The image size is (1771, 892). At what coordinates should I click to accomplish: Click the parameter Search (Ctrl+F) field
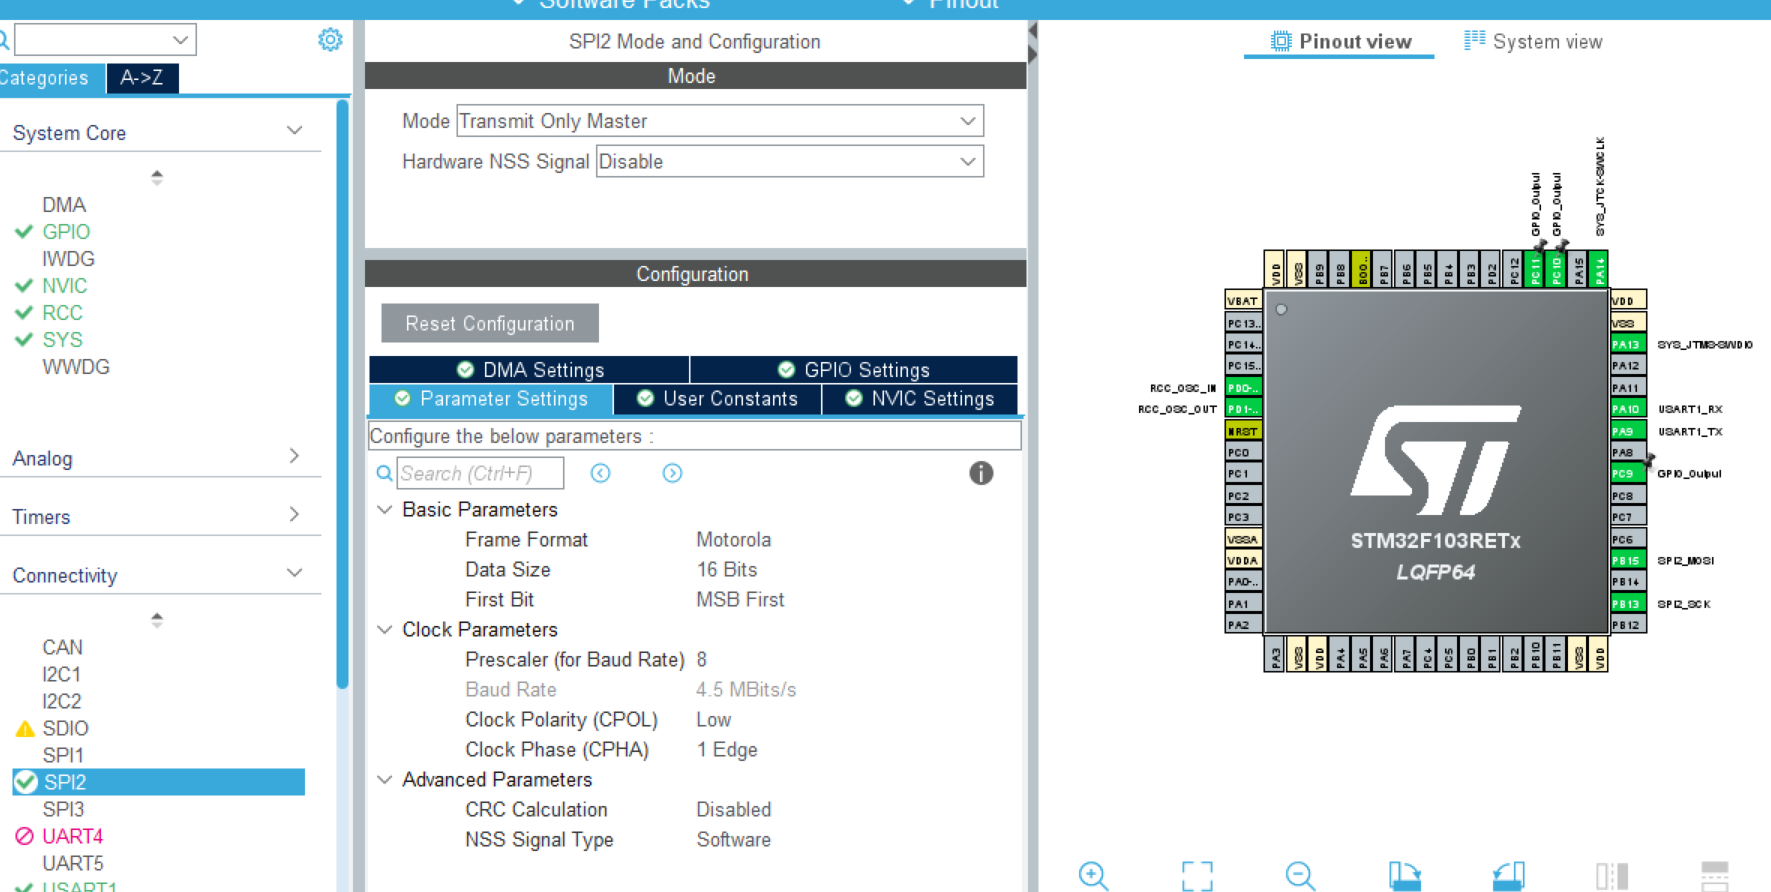480,473
